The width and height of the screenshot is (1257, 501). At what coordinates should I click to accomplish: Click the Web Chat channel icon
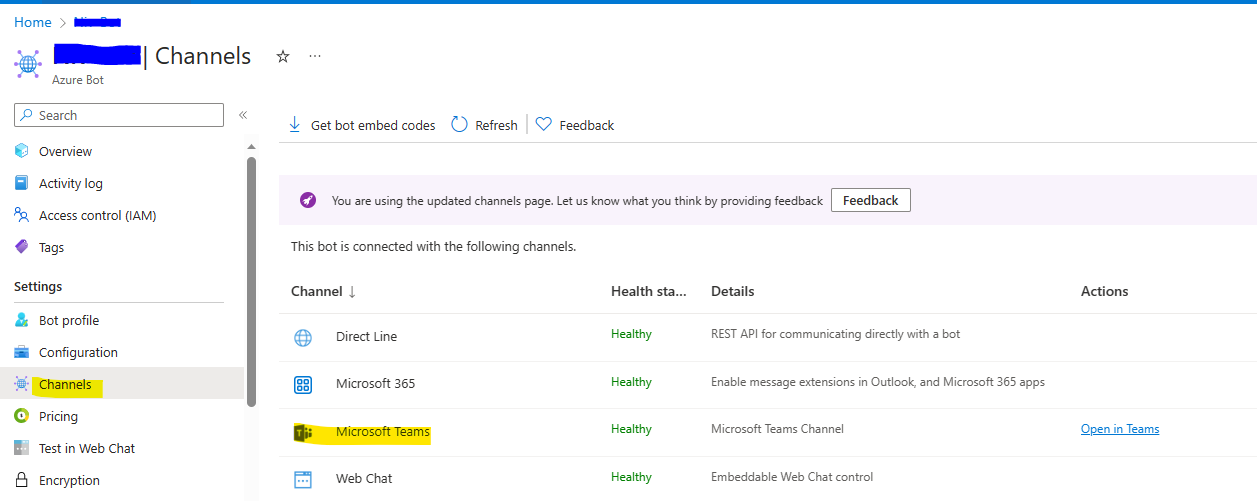303,479
